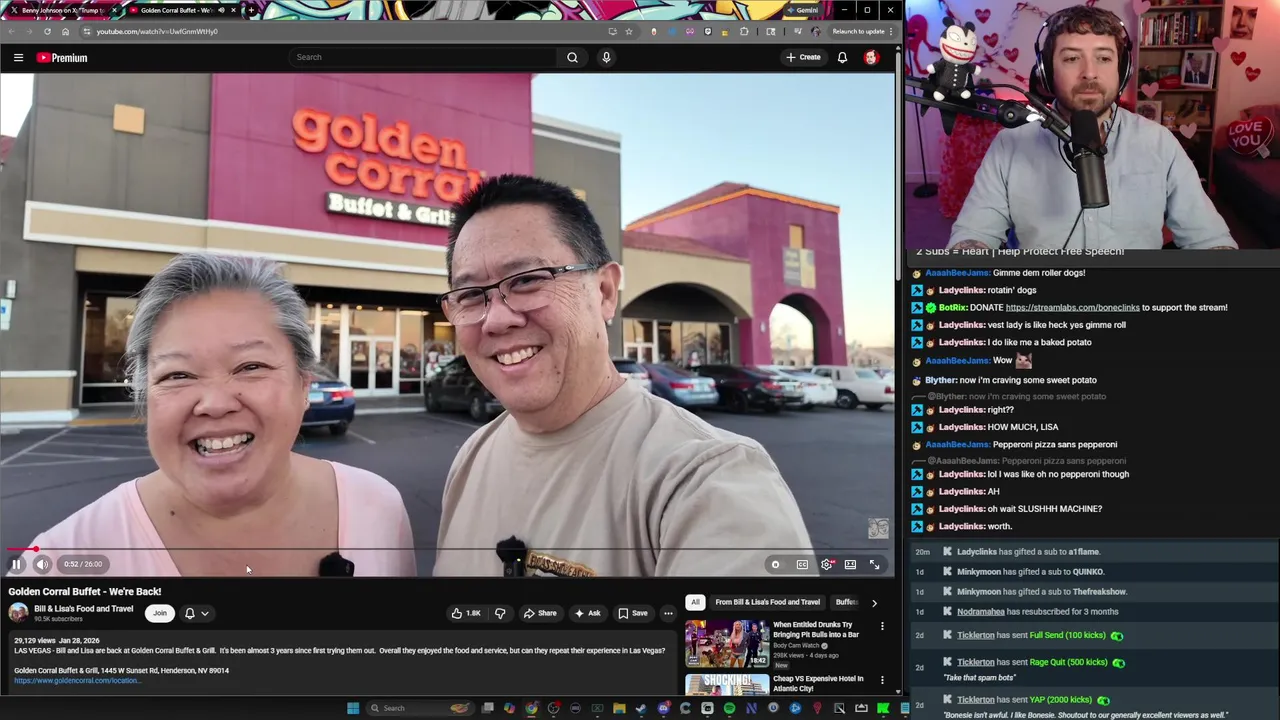
Task: Open the Create menu
Action: [803, 57]
